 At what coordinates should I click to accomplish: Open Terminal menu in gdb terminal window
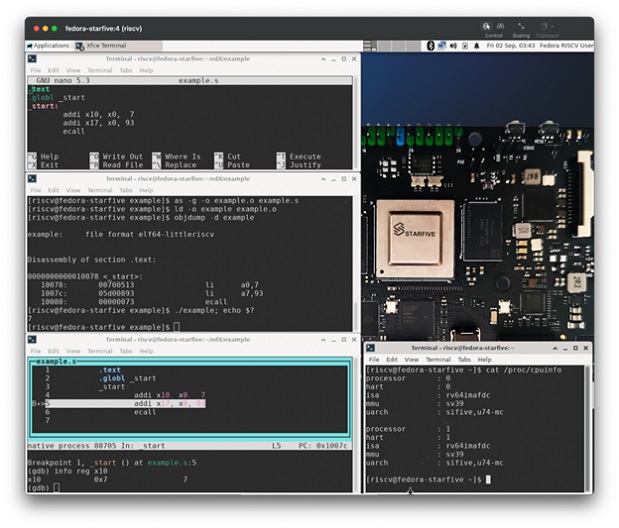coord(100,351)
